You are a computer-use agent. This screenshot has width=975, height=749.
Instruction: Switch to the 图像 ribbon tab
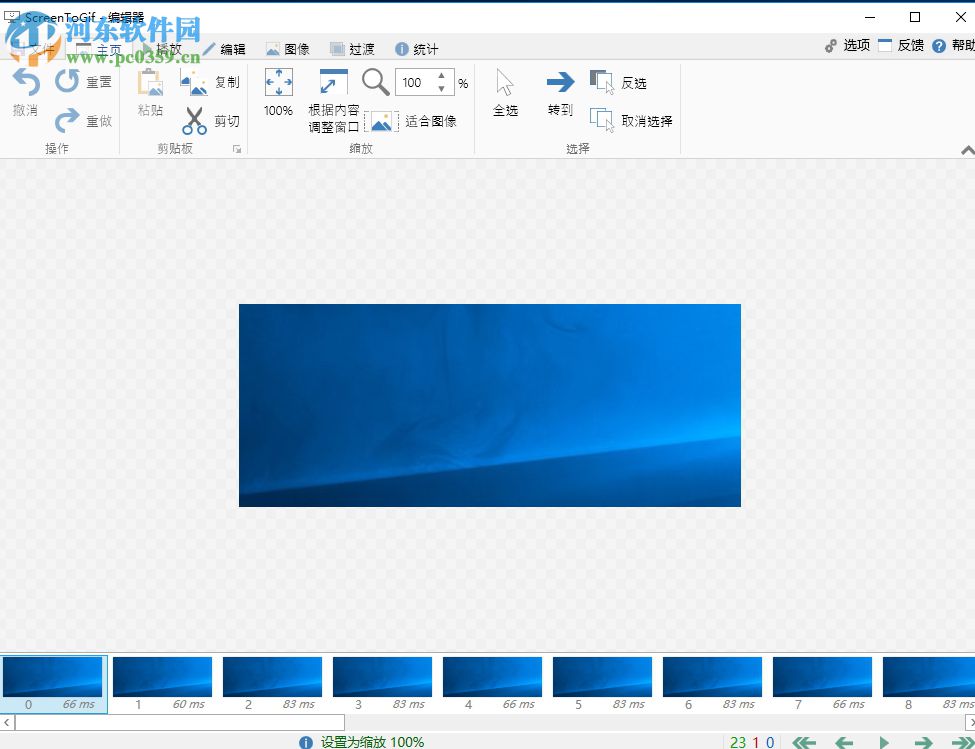point(288,48)
